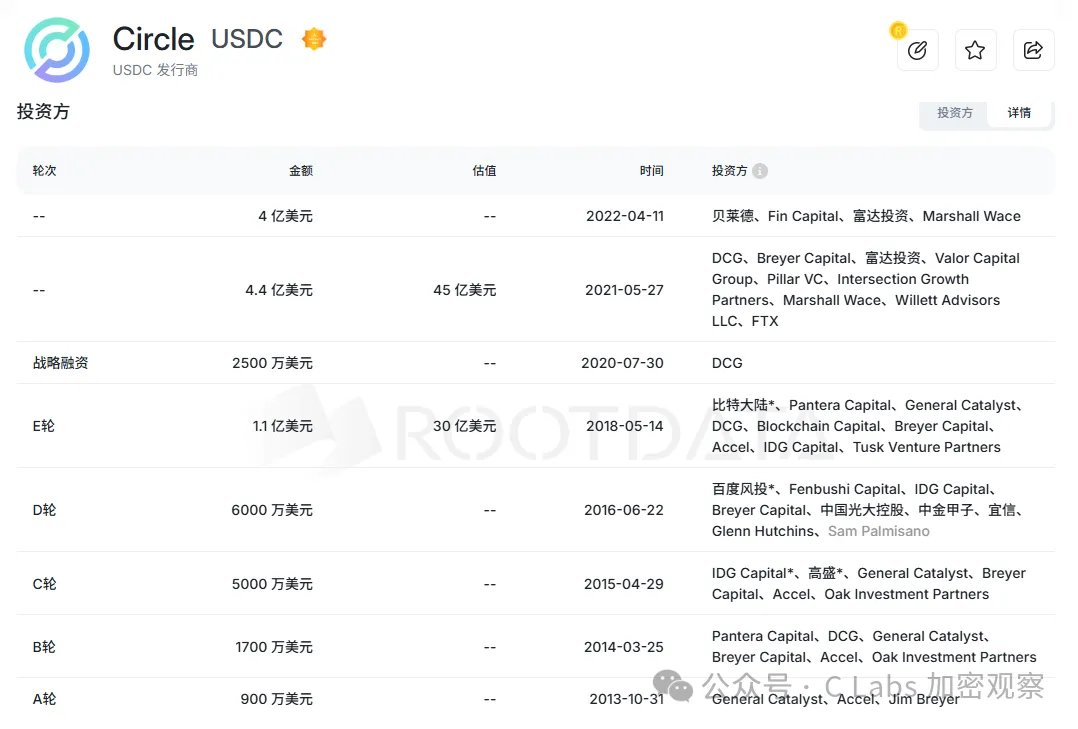Screen dimensions: 1078x729
Task: Open Willett Advisors LLC link
Action: (x=856, y=311)
